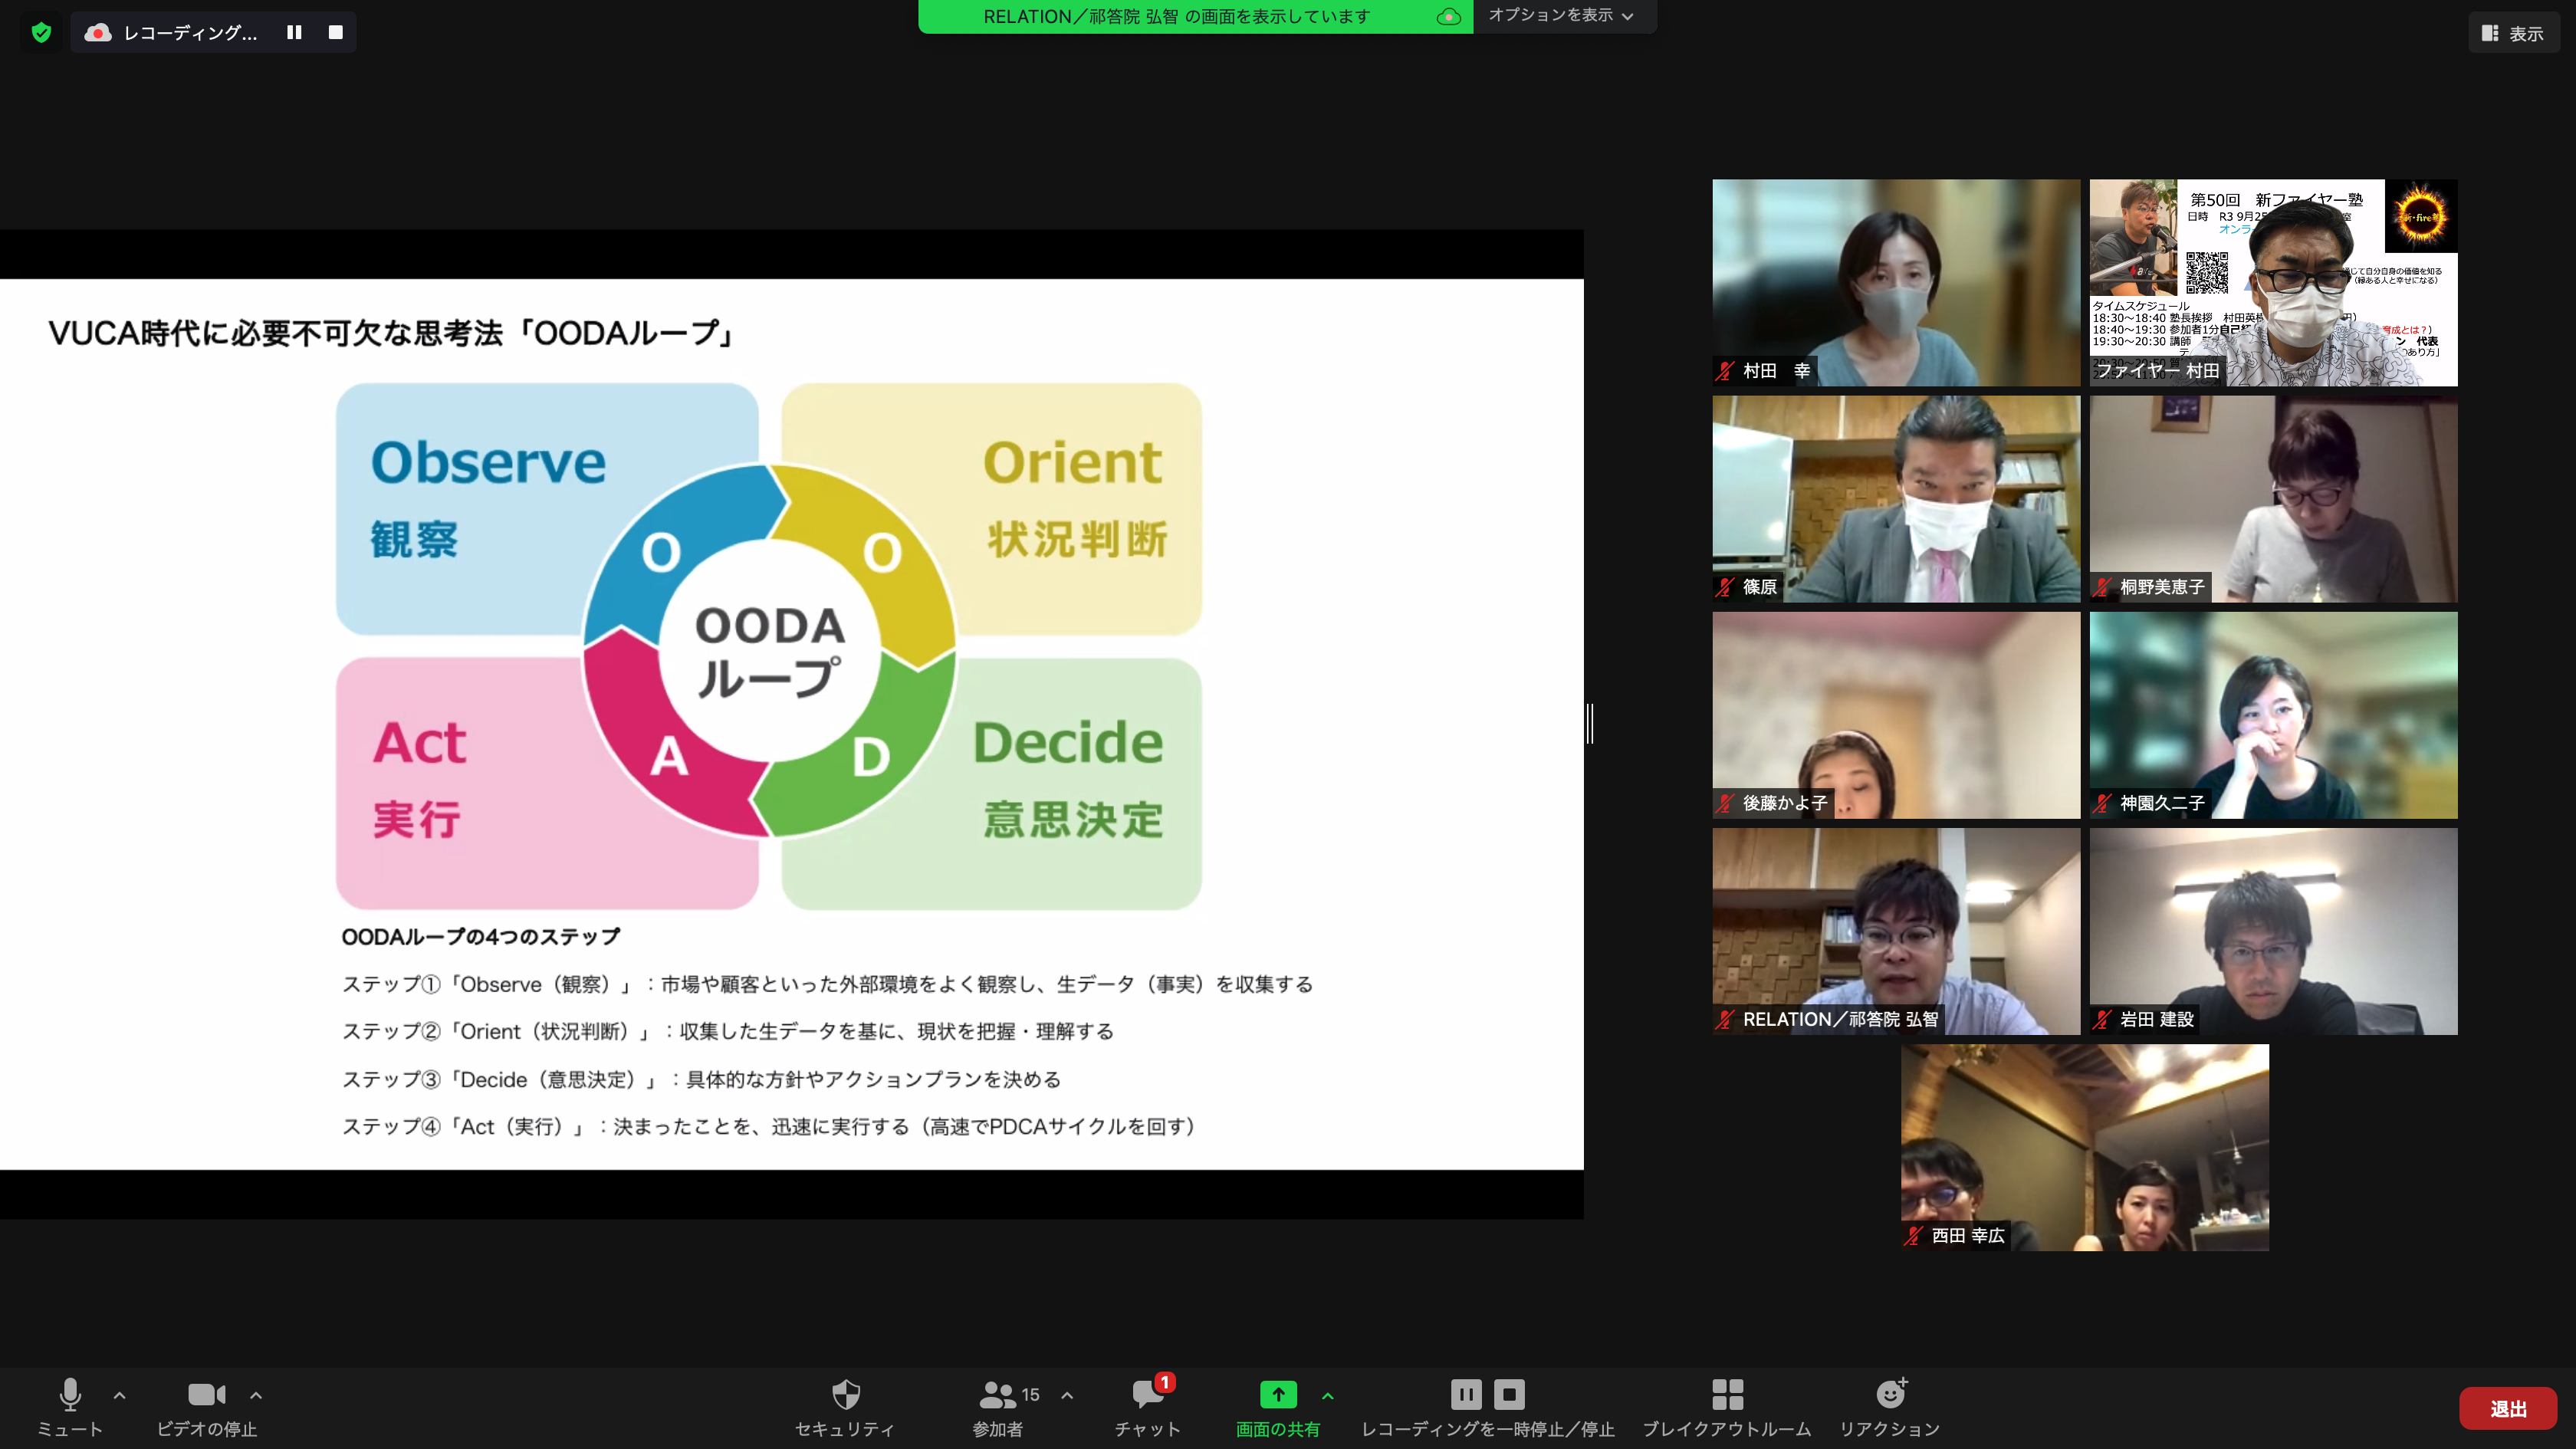The width and height of the screenshot is (2576, 1449).
Task: Expand share options arrow beside 画面の共有
Action: 1328,1395
